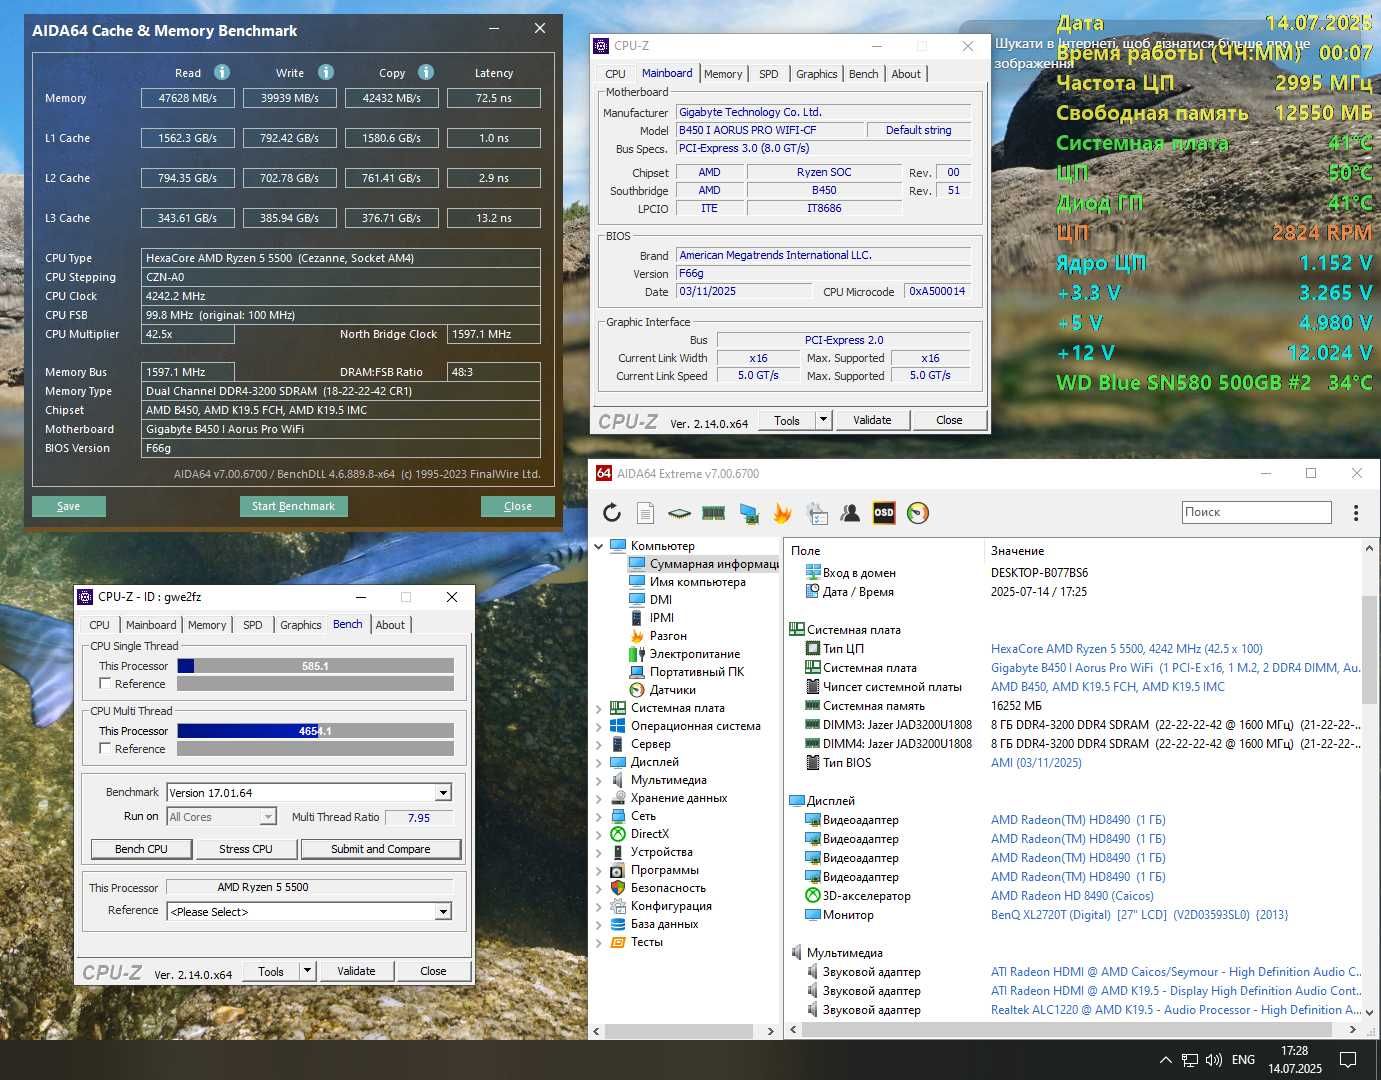Open Tools dropdown arrow in CPU-Z Bench window
Viewport: 1381px width, 1080px height.
(308, 971)
